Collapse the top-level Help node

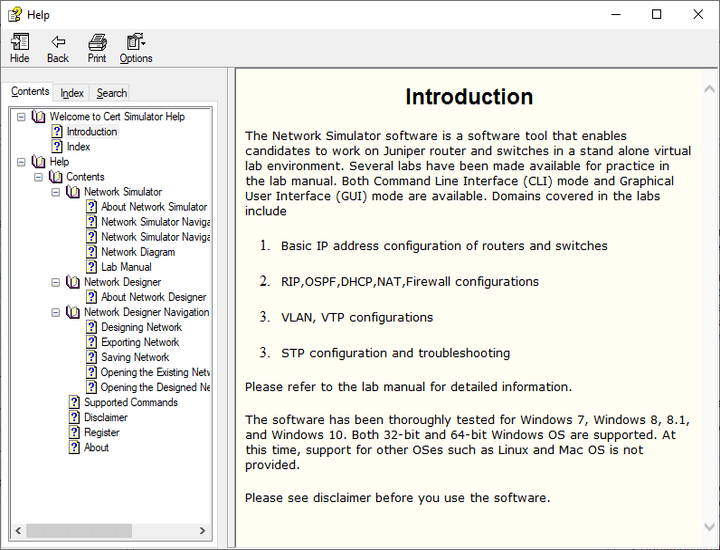(21, 162)
